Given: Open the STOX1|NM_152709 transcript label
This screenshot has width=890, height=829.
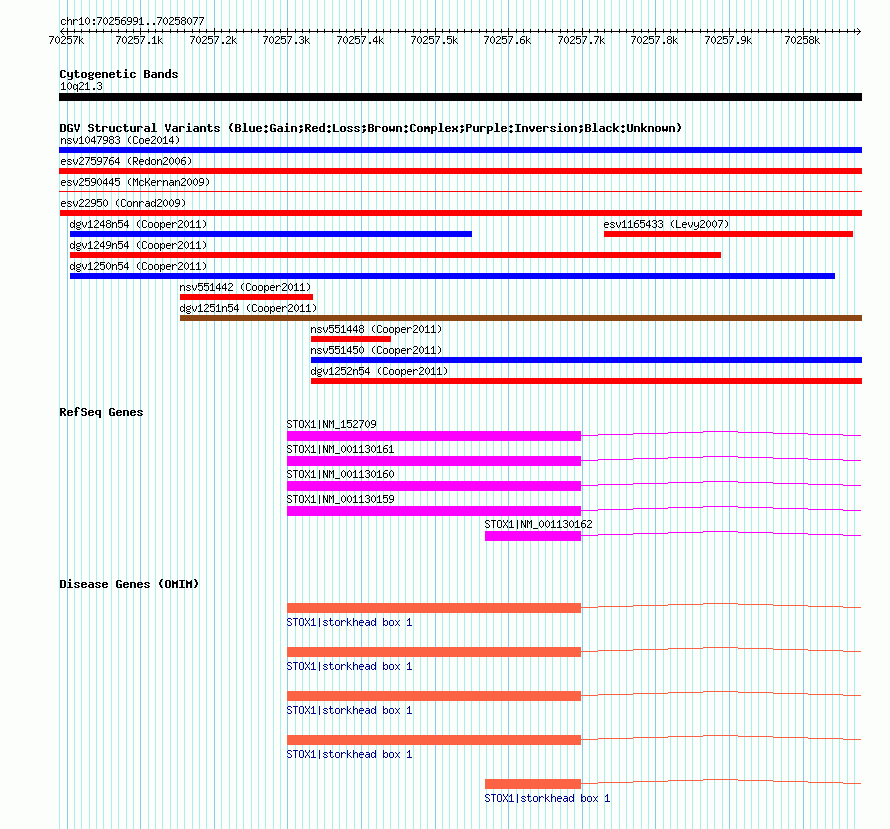Looking at the screenshot, I should (331, 424).
